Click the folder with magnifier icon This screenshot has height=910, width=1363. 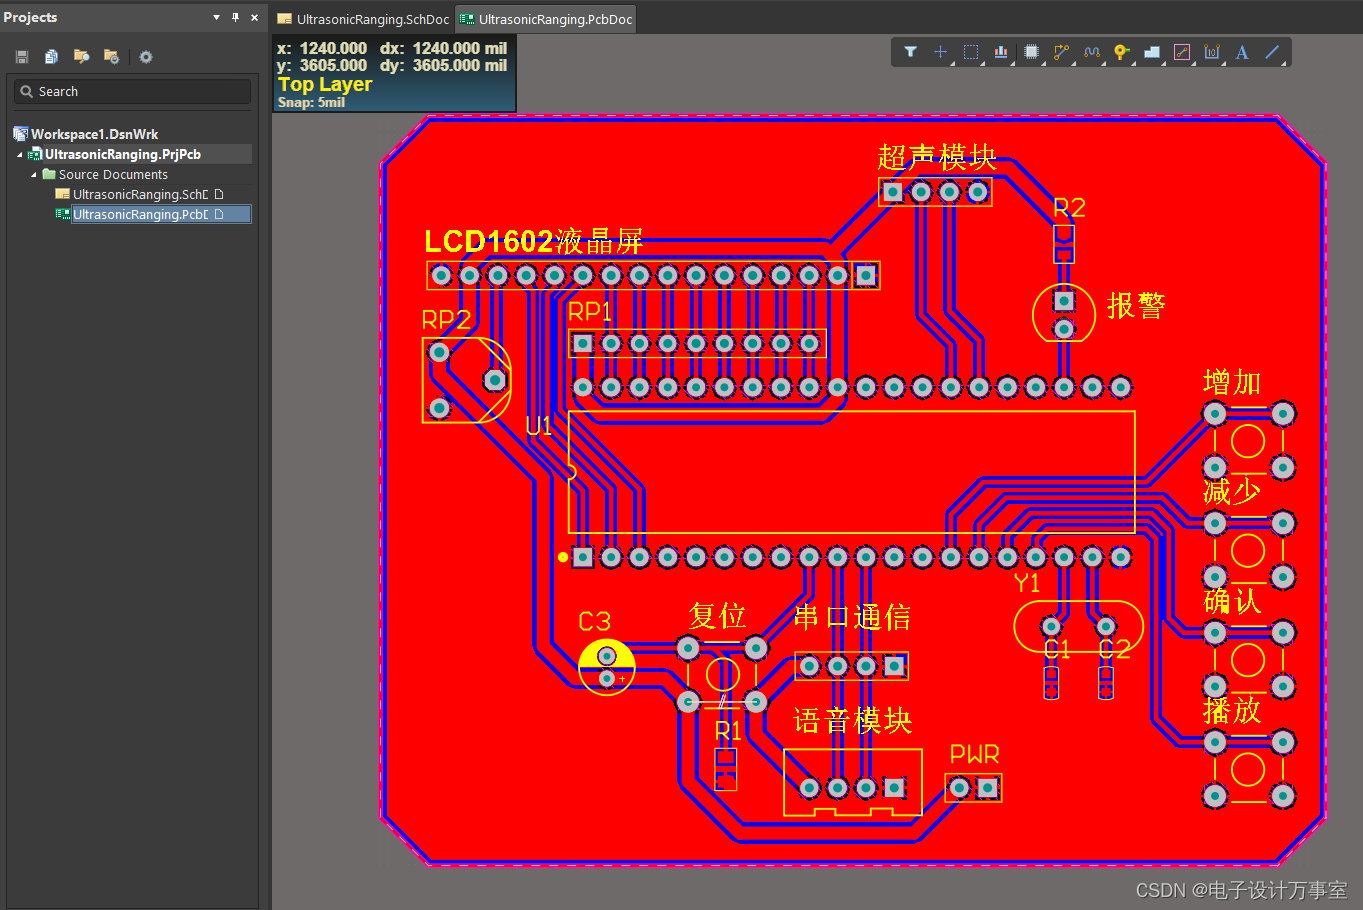click(x=82, y=57)
